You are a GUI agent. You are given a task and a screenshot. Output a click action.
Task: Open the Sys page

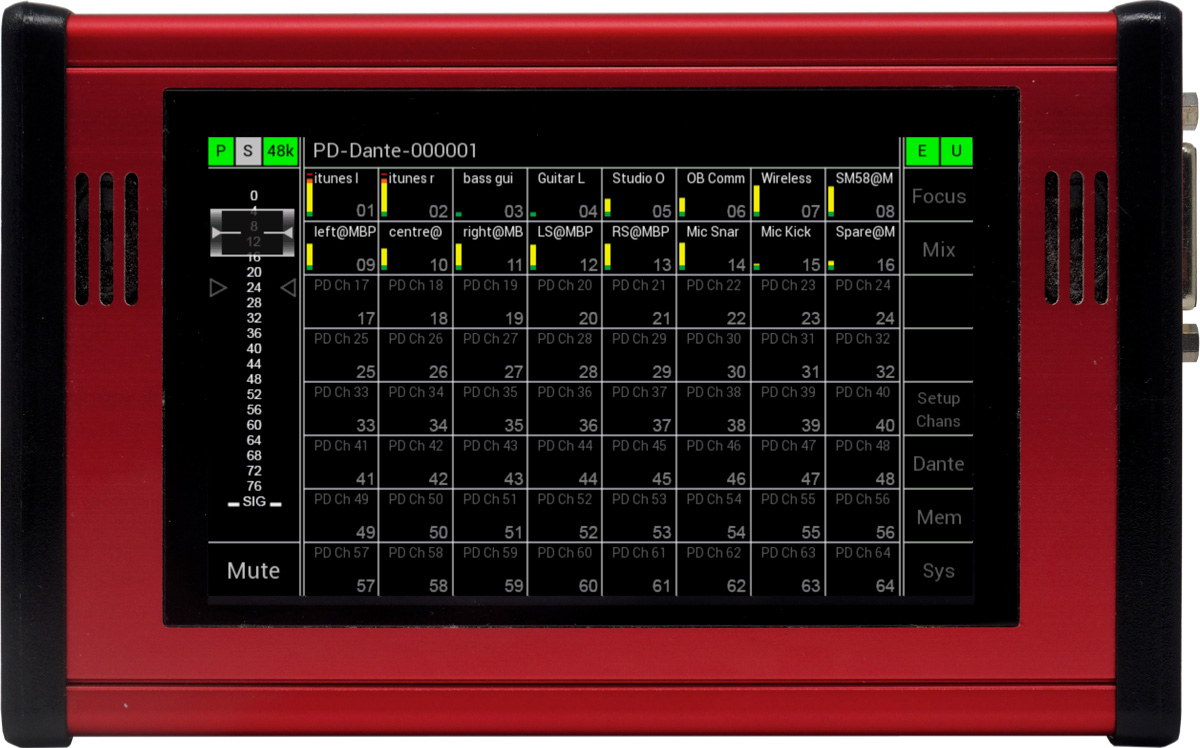tap(938, 571)
